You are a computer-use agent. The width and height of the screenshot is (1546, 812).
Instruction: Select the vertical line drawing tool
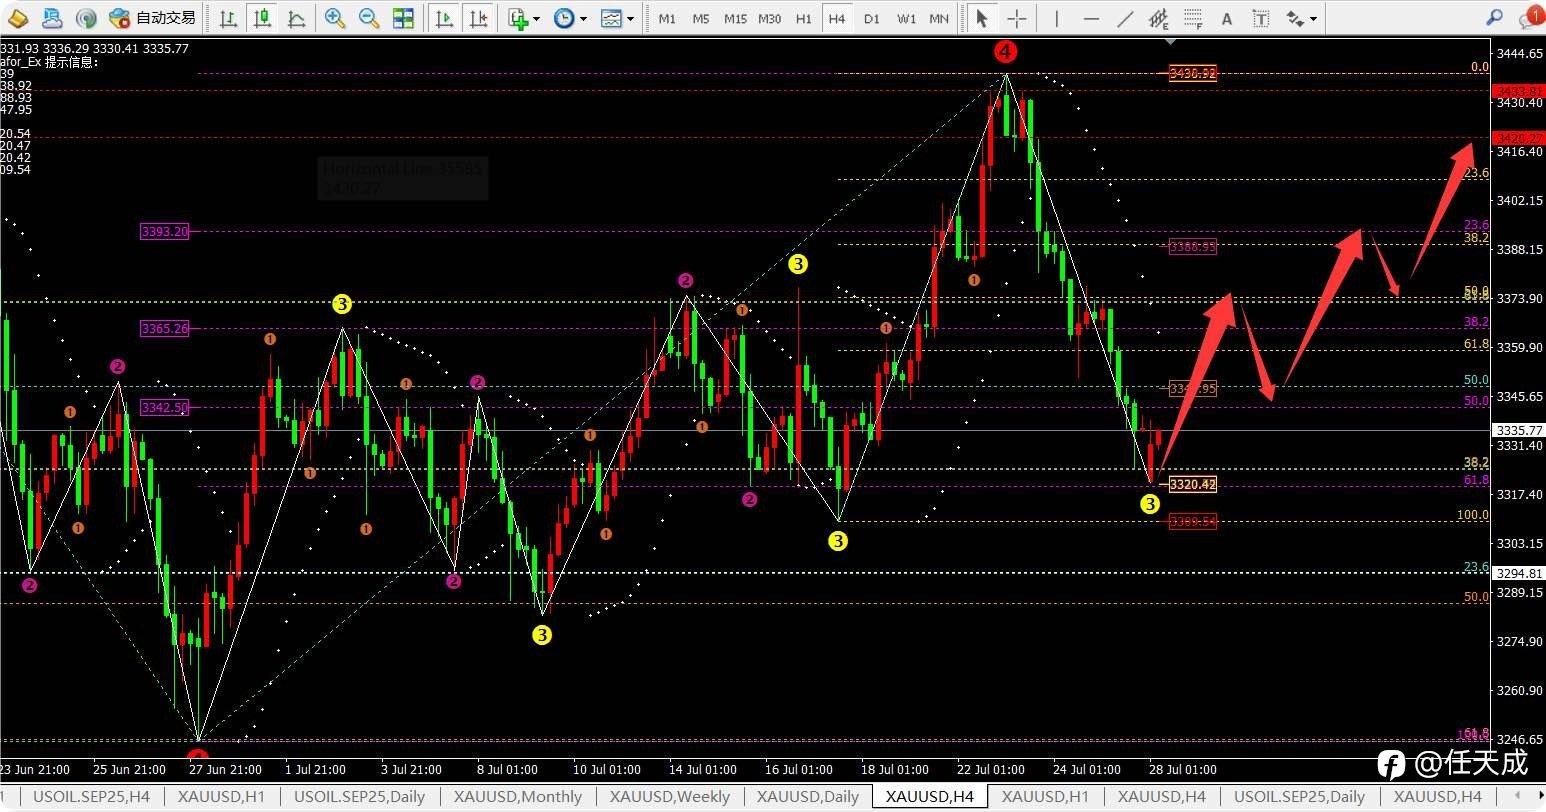(x=1057, y=18)
